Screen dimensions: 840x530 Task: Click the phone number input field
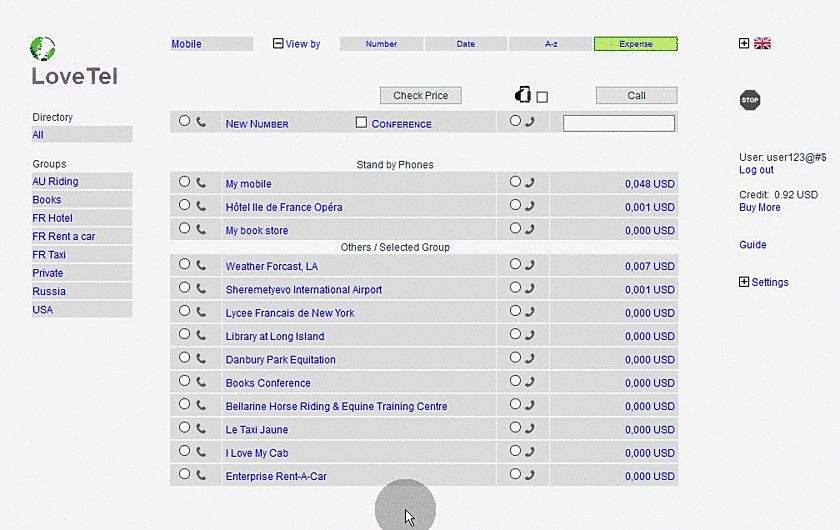(x=619, y=124)
